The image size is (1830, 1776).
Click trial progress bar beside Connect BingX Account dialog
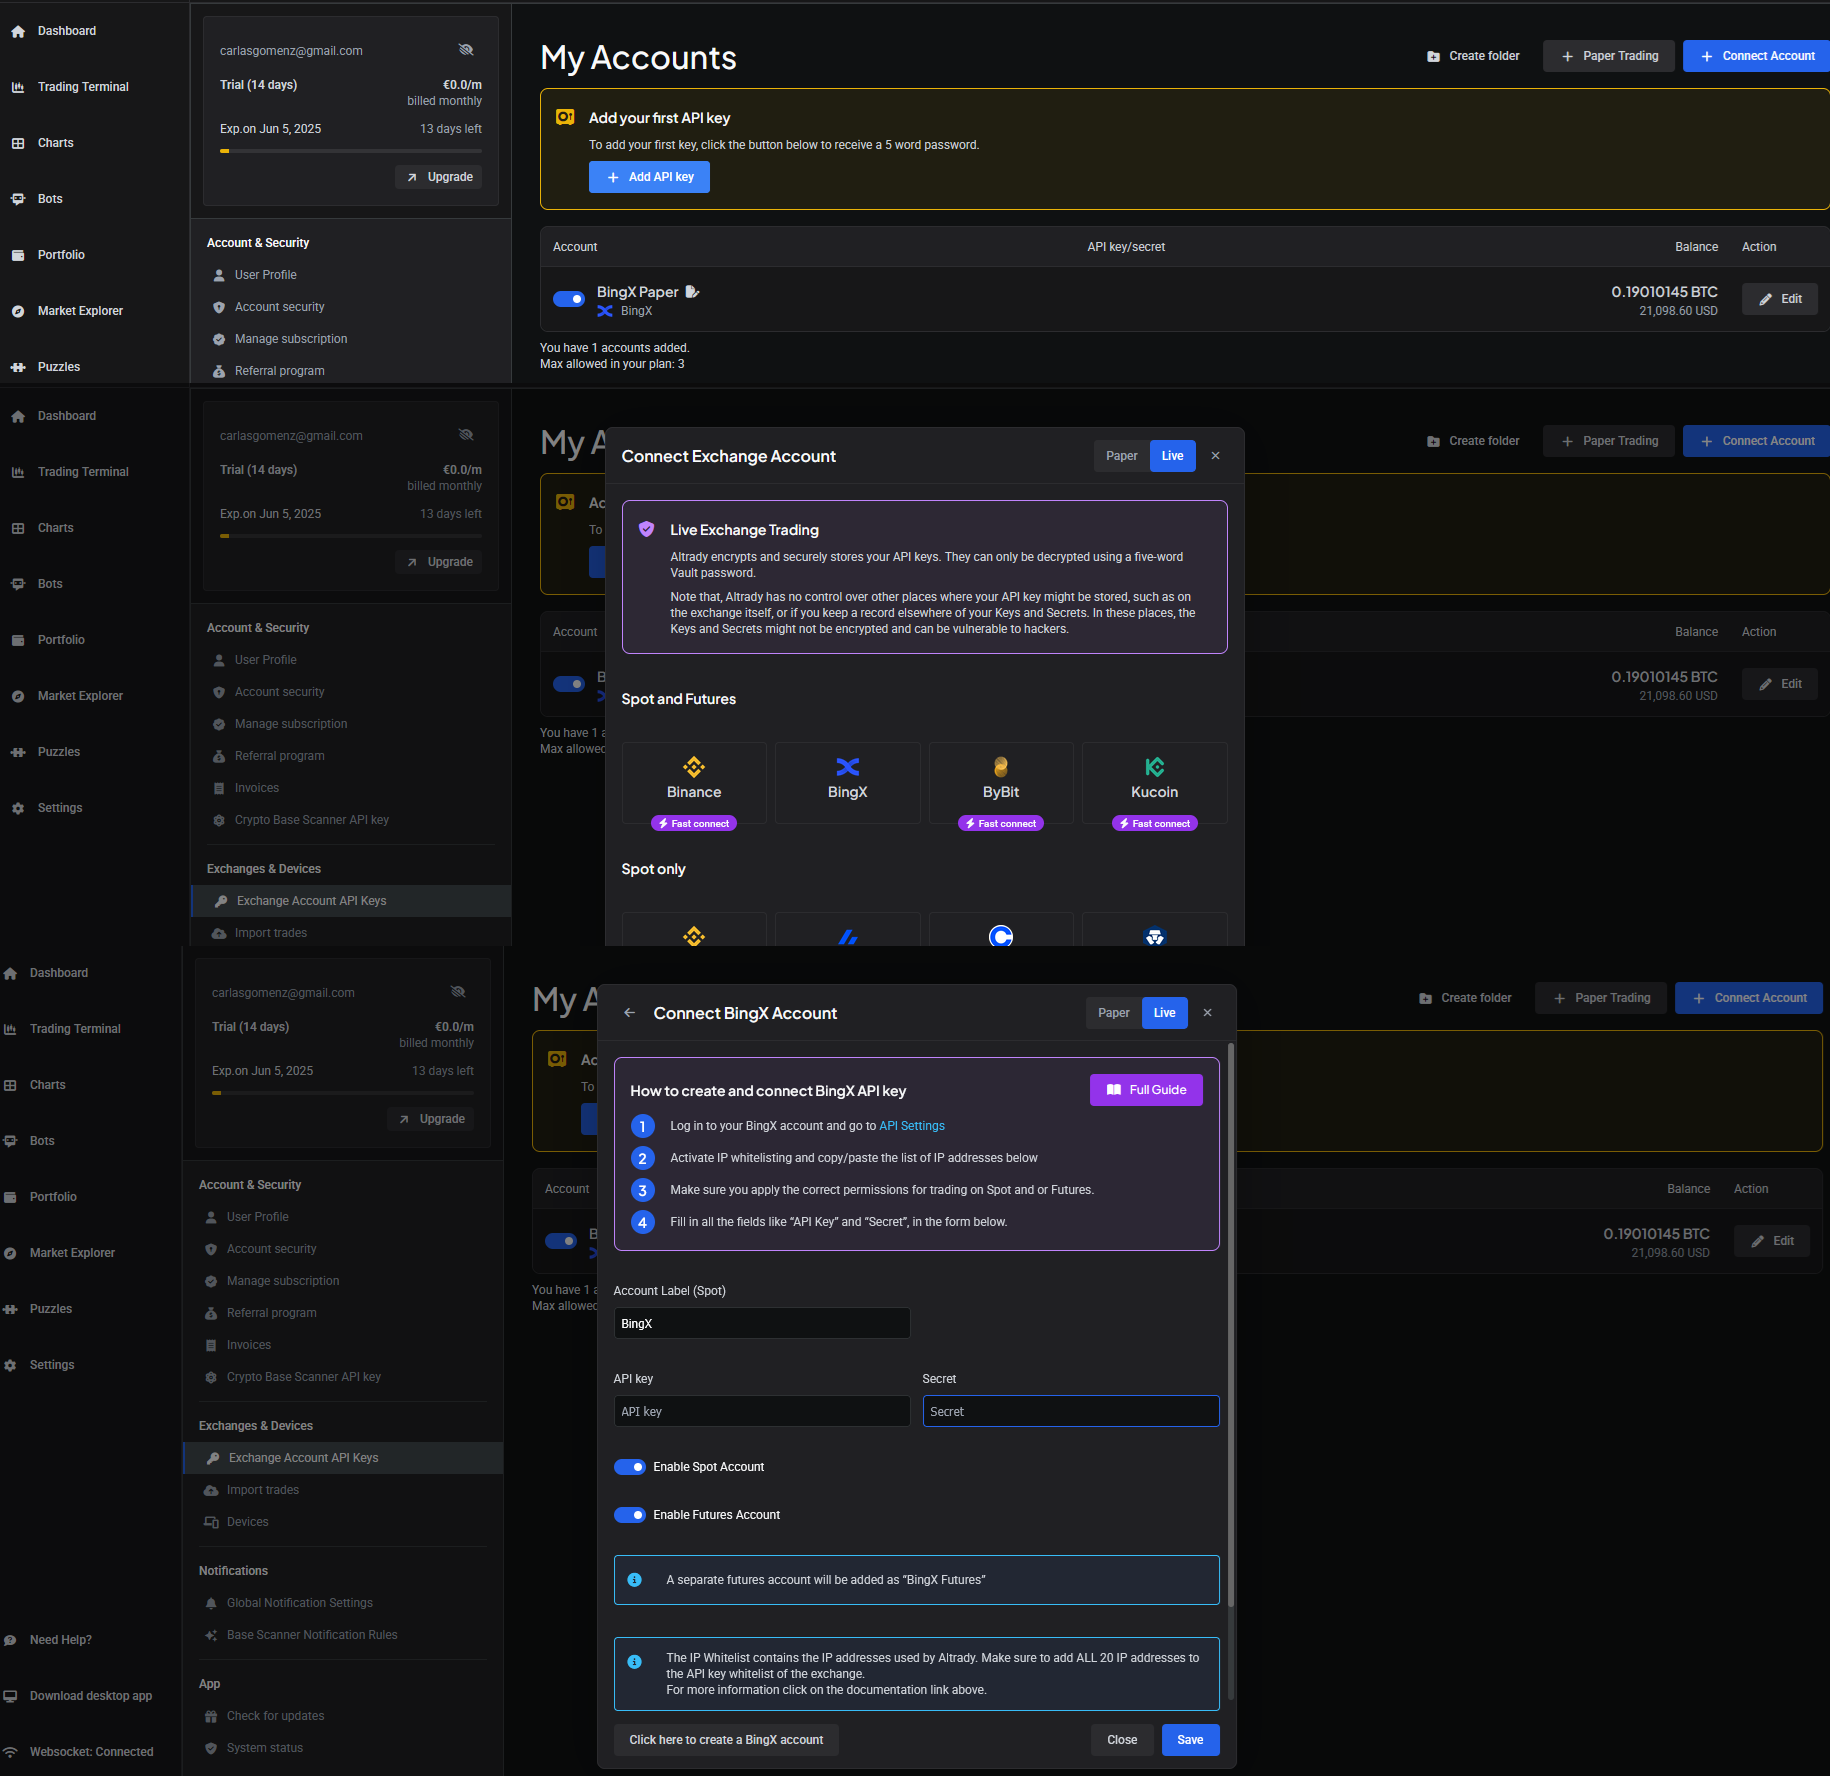(x=343, y=1093)
